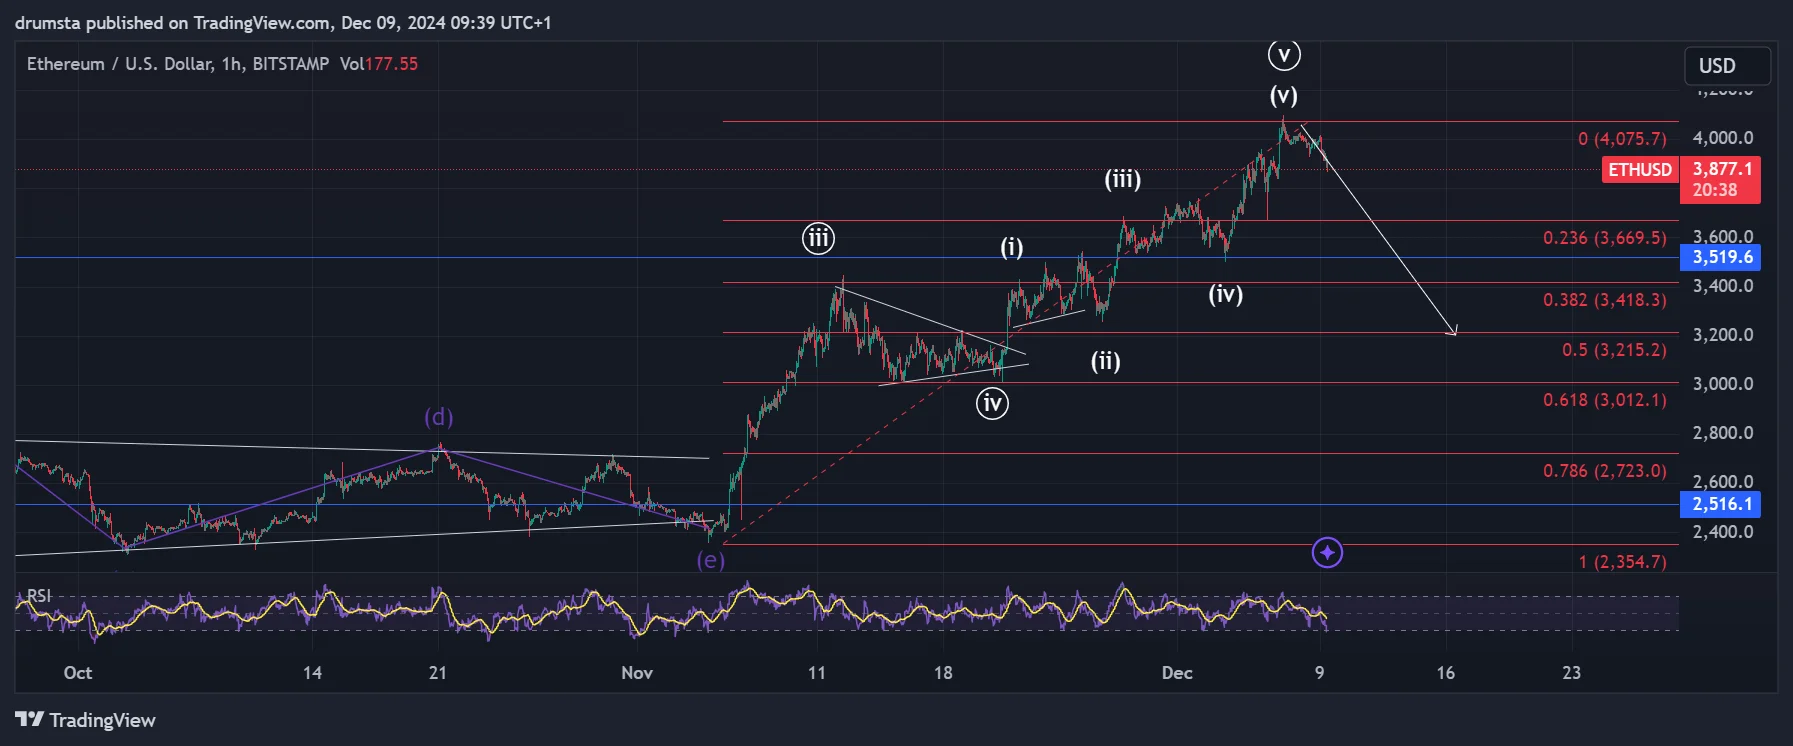Select the blue 3,519.6 price level label
This screenshot has width=1793, height=746.
pos(1721,257)
